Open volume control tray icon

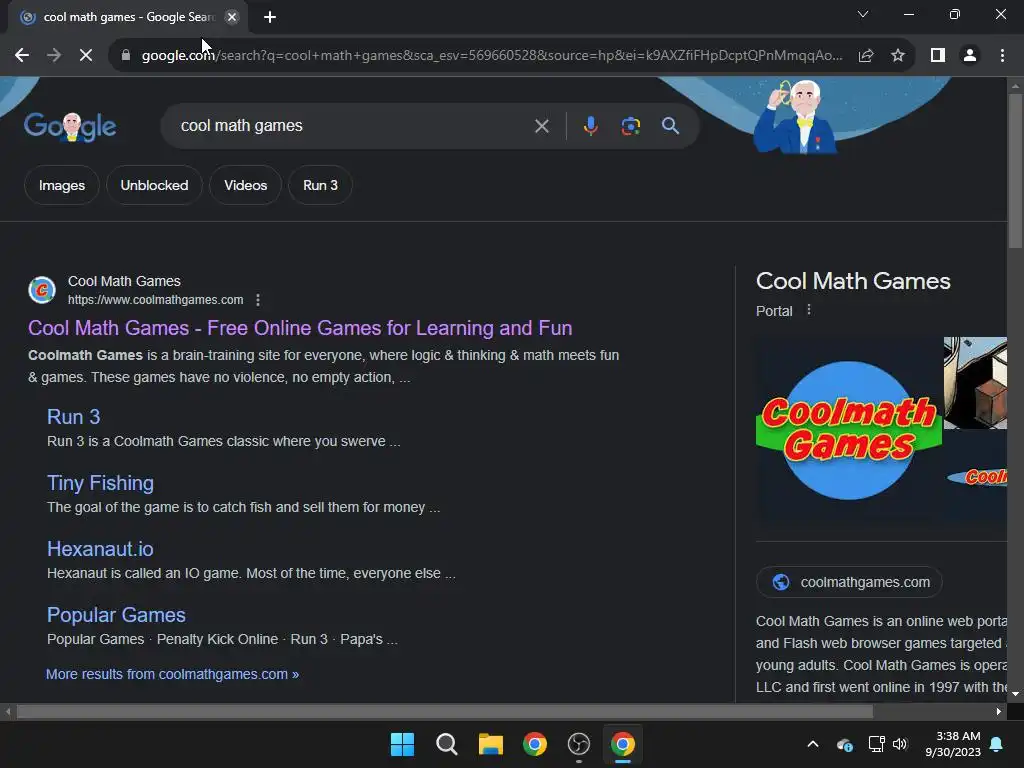[900, 744]
